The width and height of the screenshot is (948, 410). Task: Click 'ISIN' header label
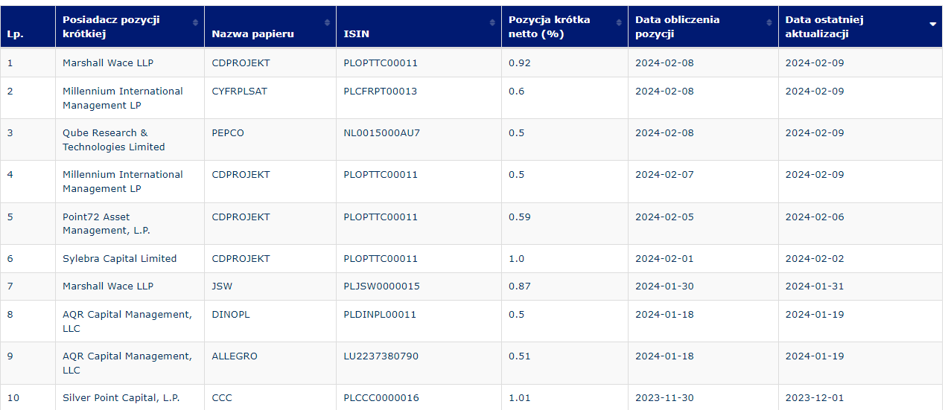click(356, 34)
